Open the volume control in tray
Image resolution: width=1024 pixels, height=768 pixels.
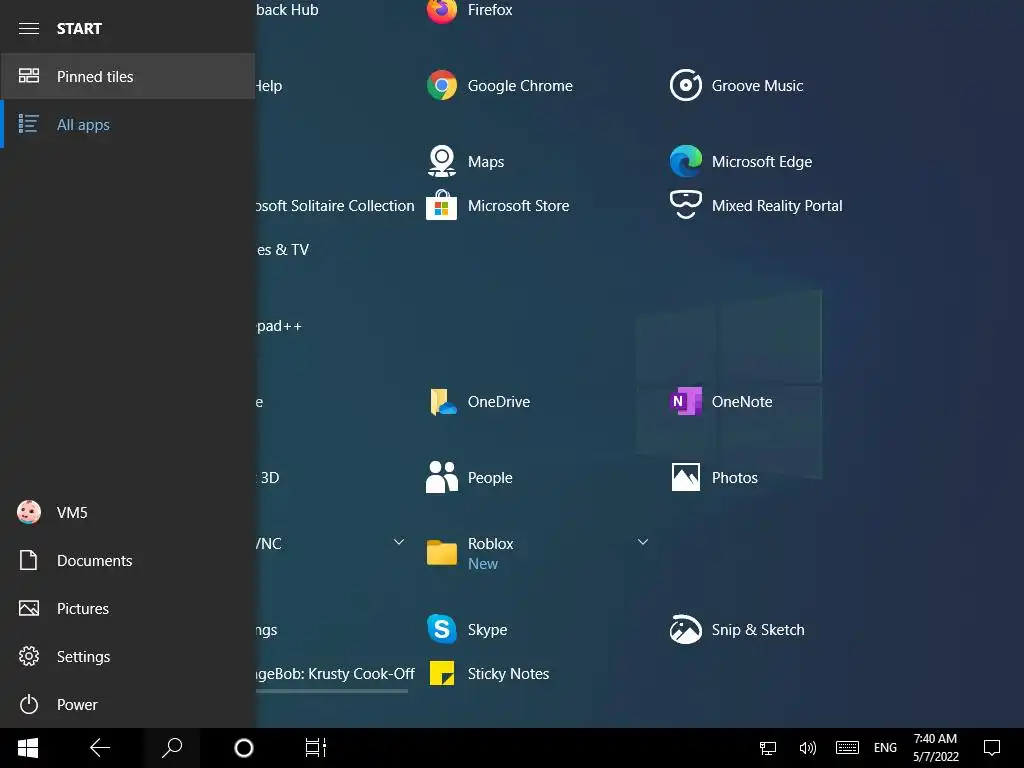tap(808, 748)
